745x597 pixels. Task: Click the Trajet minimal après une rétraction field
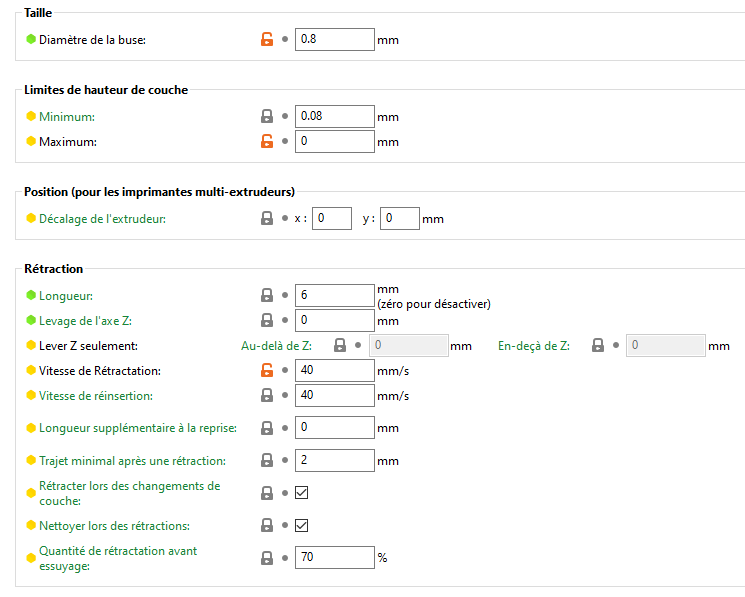pos(334,461)
